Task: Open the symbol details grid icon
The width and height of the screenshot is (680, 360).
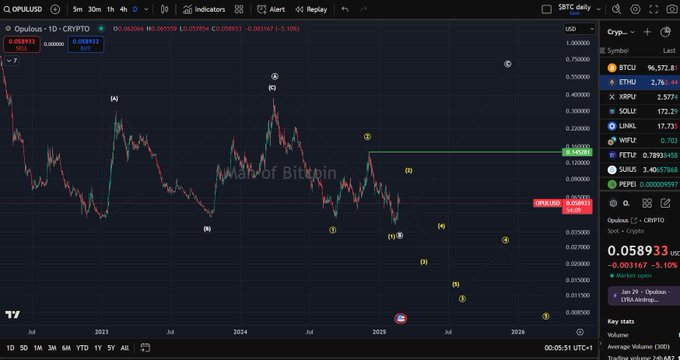Action: pyautogui.click(x=647, y=203)
